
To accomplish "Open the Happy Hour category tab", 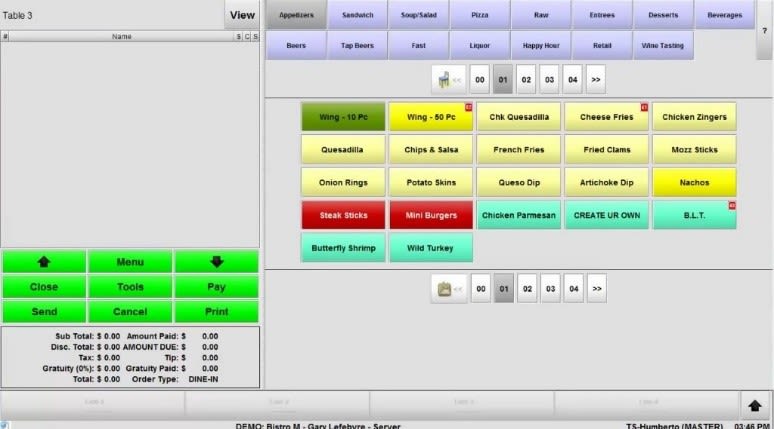I will (541, 45).
